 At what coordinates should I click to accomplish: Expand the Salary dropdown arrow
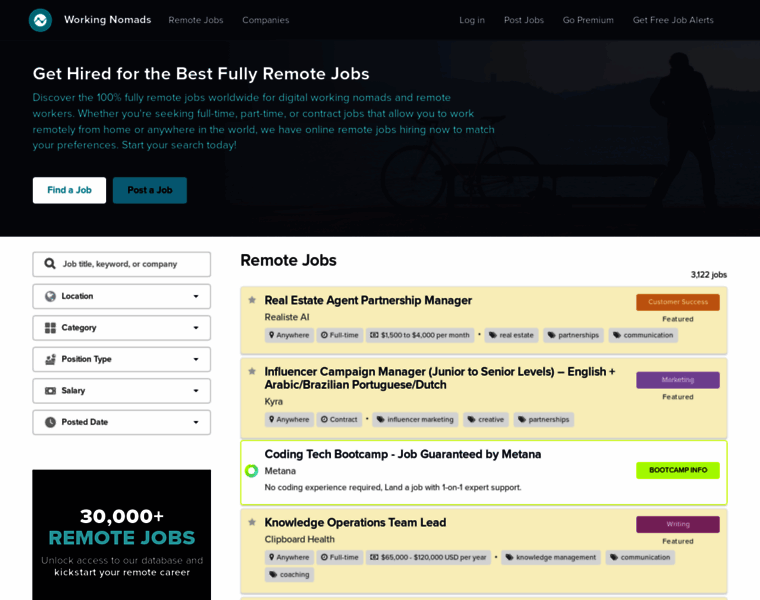[196, 391]
